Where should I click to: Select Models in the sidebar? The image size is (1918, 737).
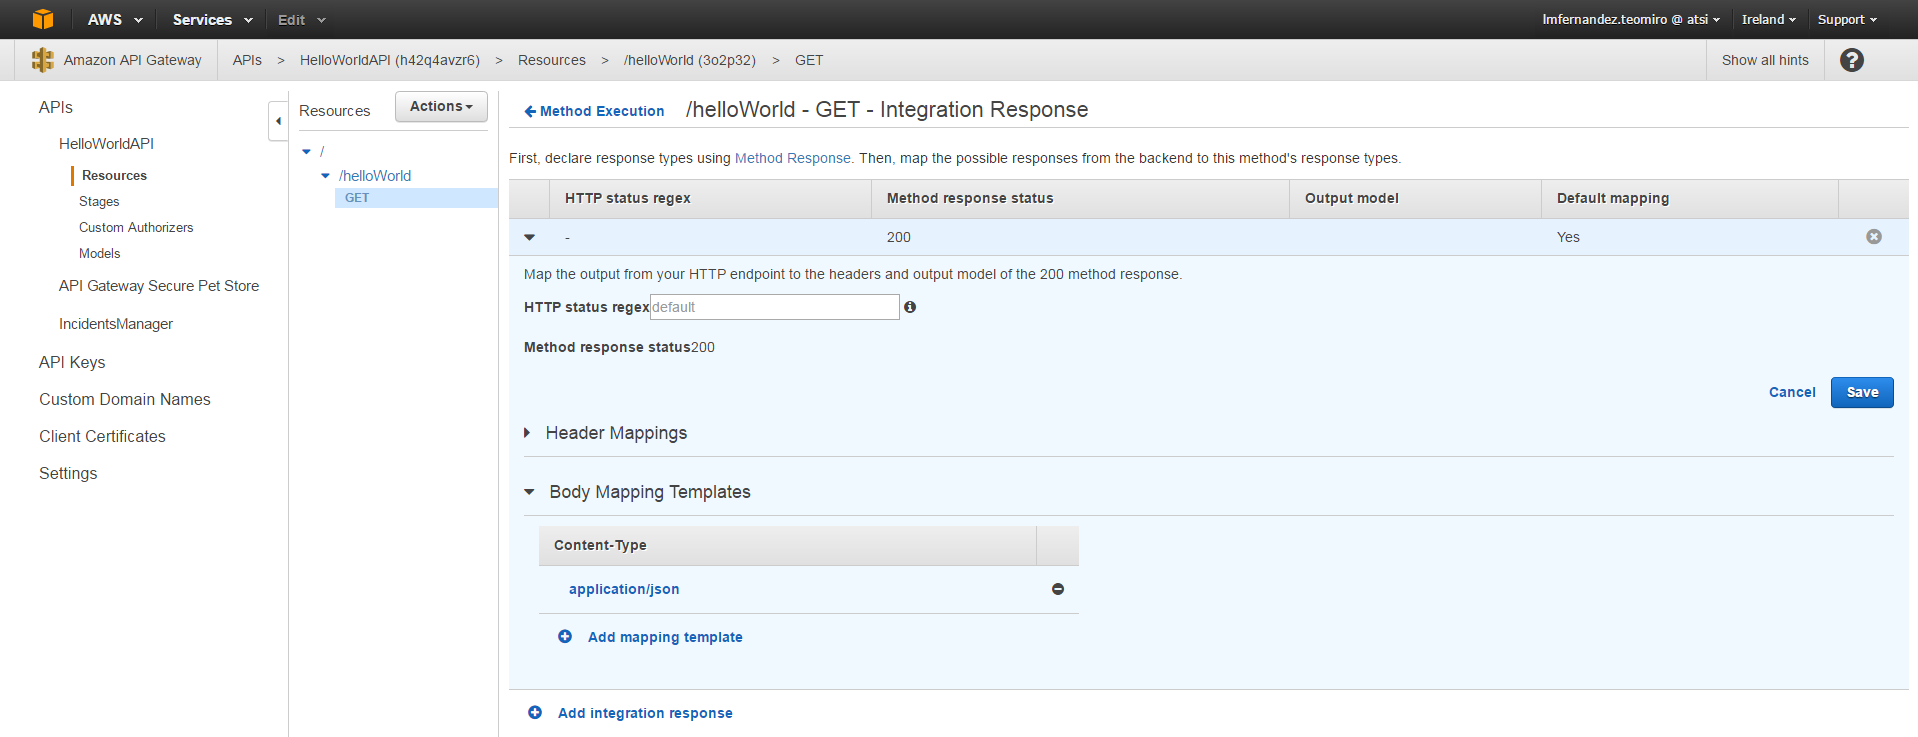point(99,253)
